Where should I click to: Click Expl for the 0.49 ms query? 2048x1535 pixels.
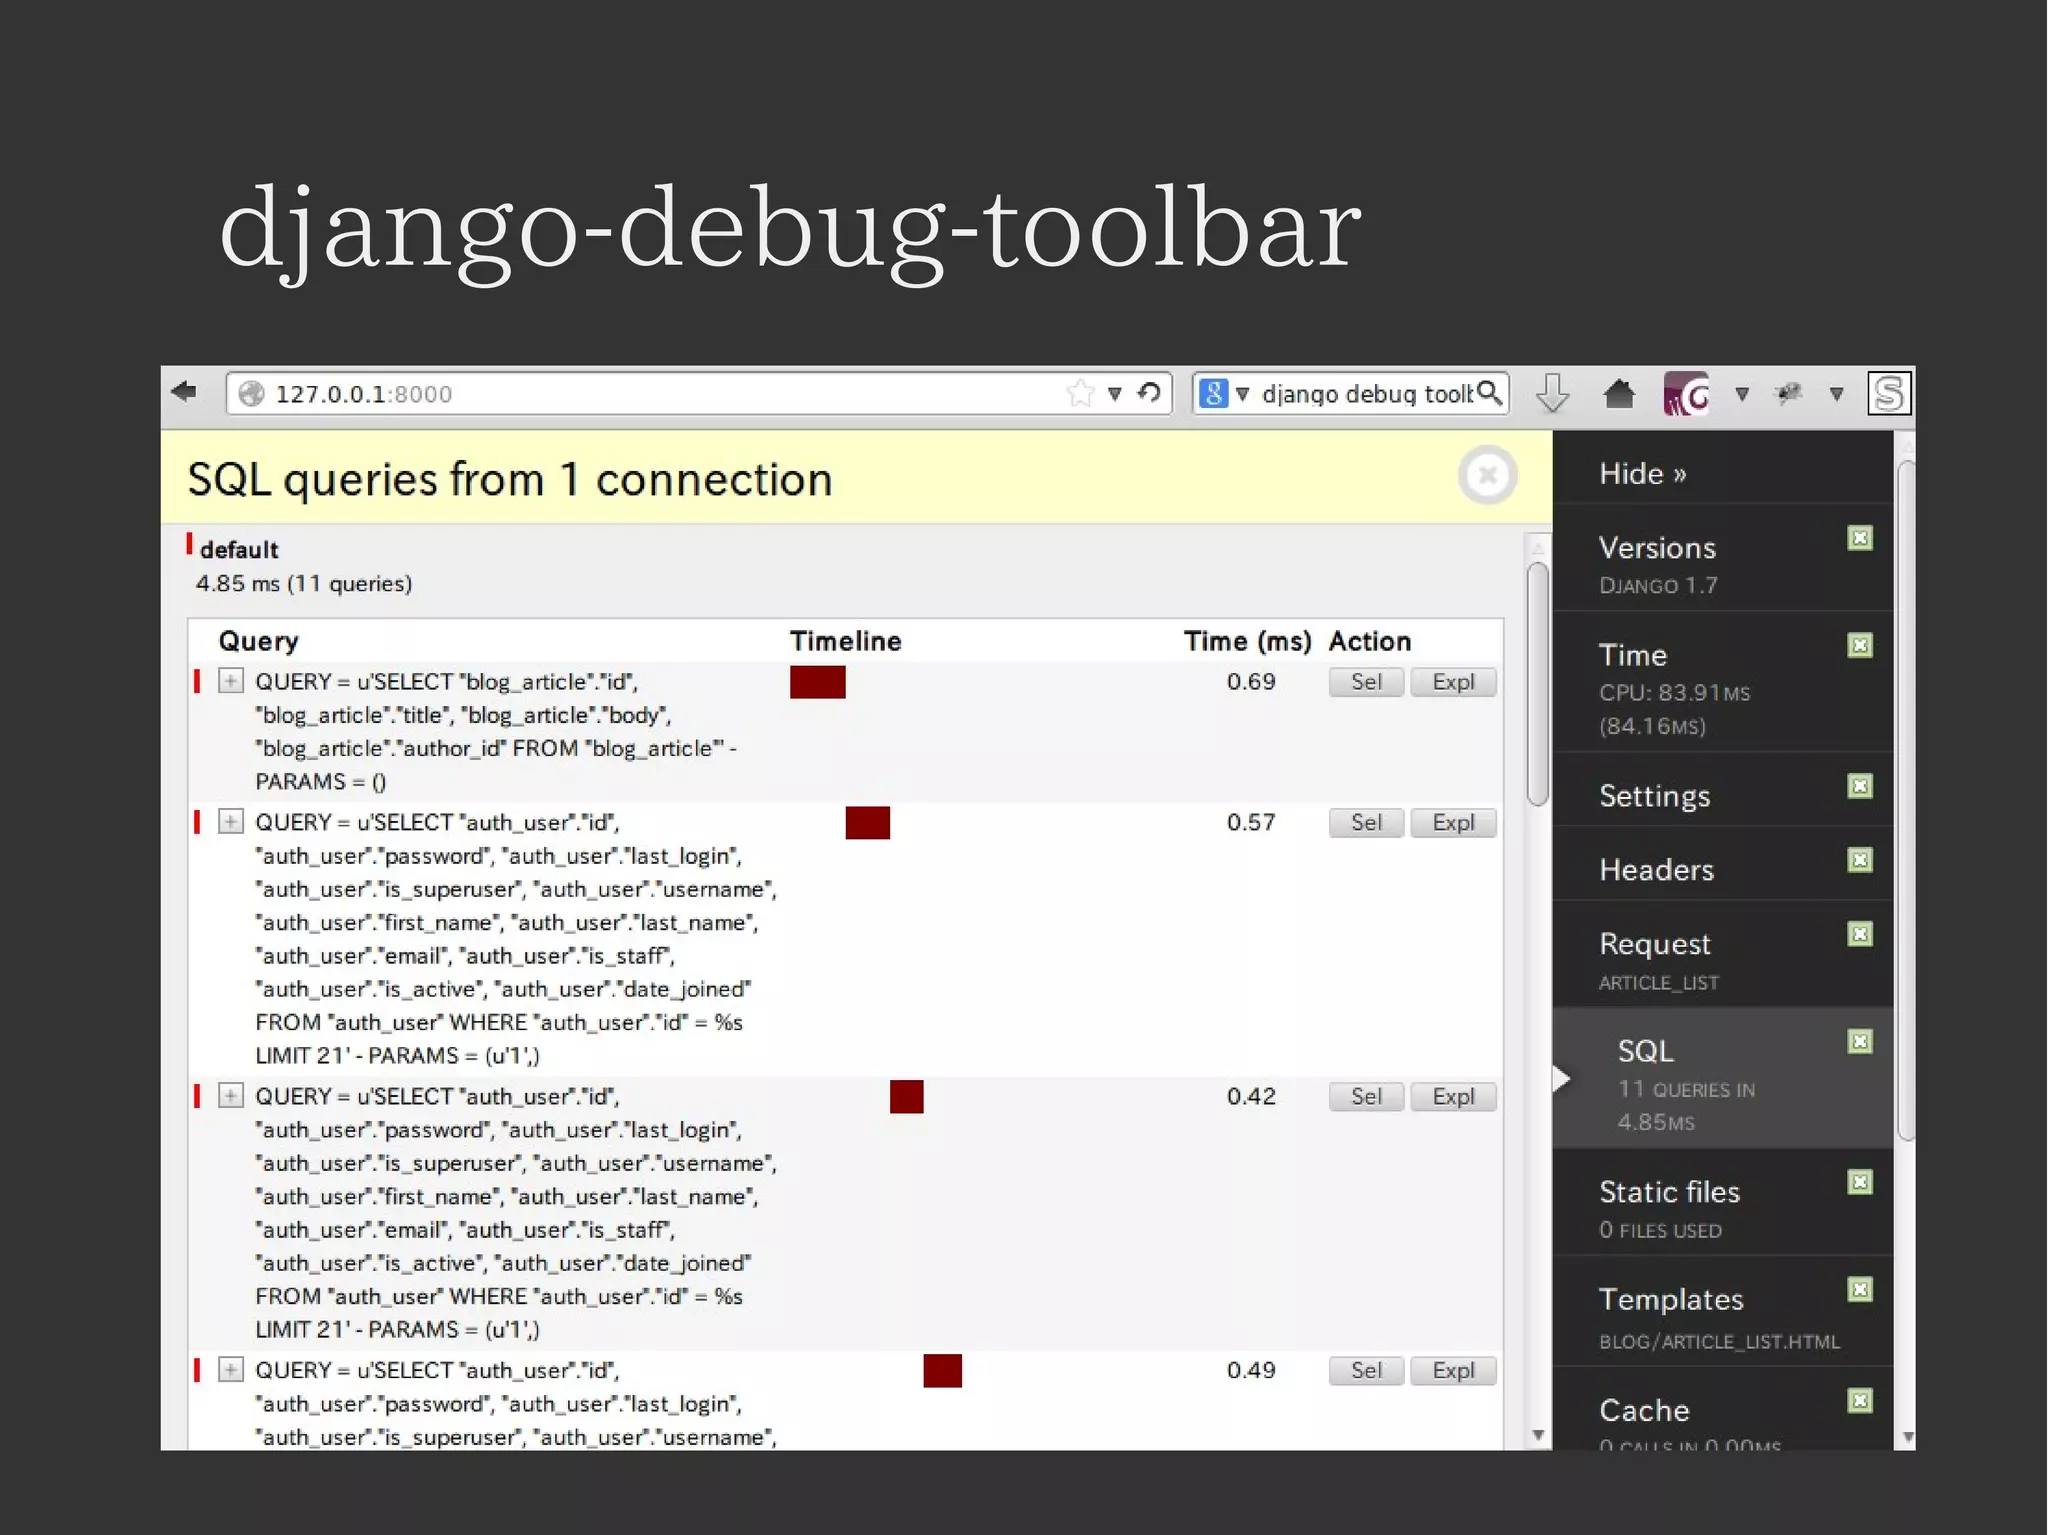[1453, 1371]
